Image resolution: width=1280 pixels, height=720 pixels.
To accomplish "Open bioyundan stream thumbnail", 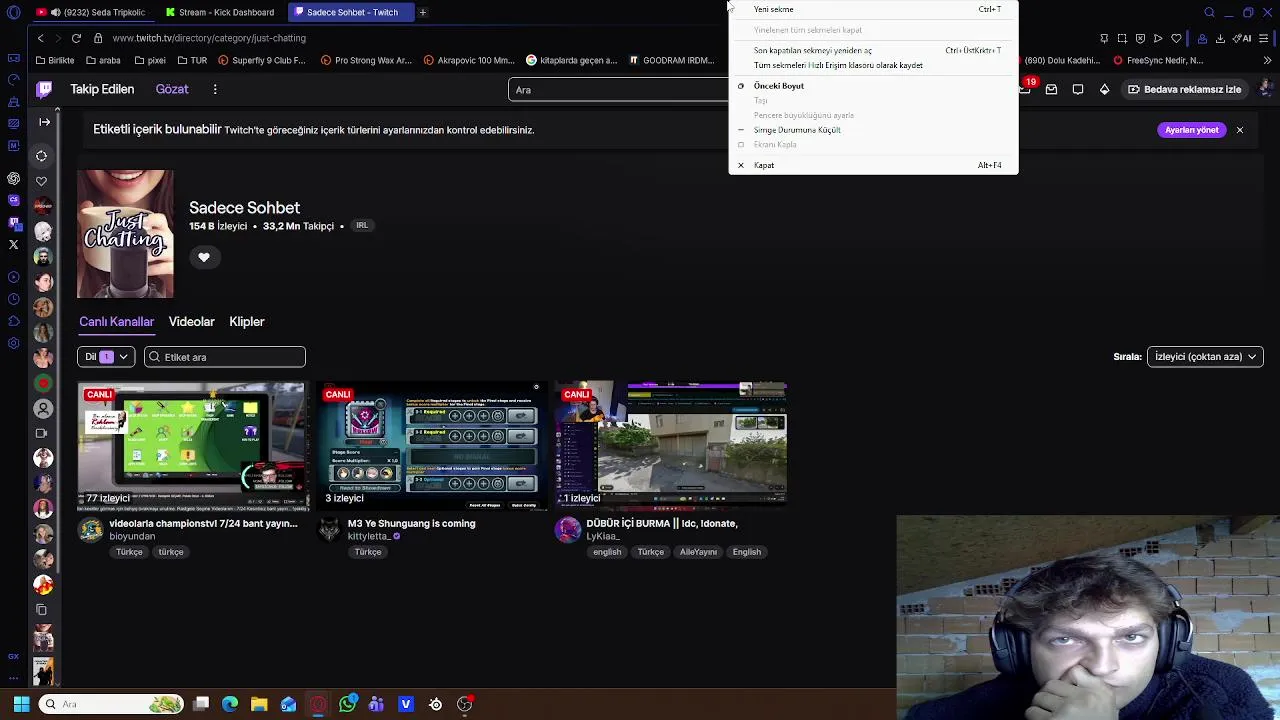I will click(x=191, y=446).
